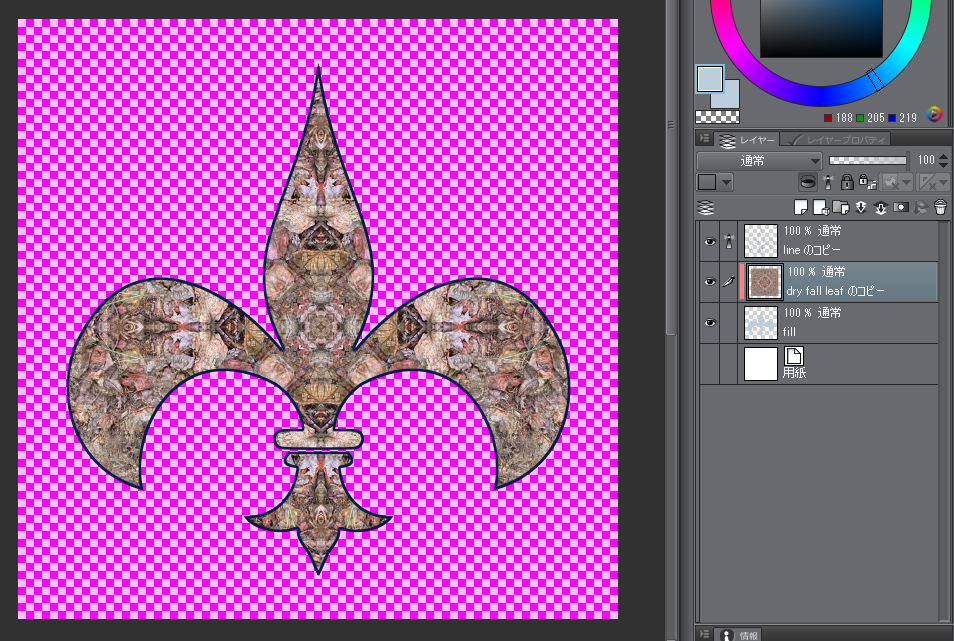Screen dimensions: 954x641
Task: Open the color wheel switch icon
Action: tap(935, 114)
